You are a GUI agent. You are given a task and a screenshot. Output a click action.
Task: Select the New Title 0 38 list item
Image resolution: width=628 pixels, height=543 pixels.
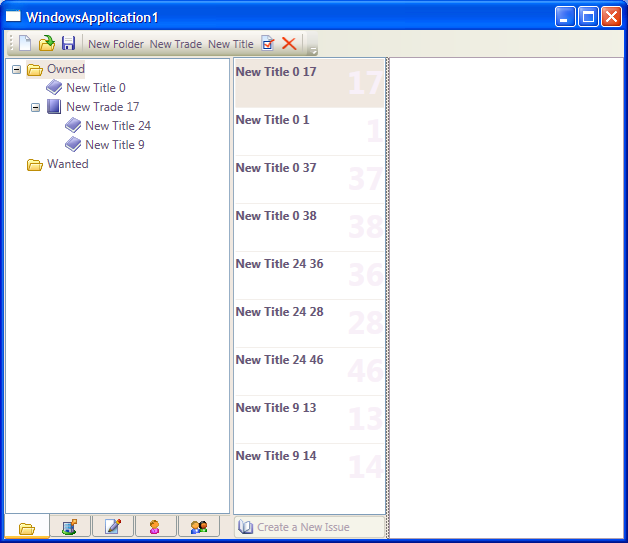(309, 227)
